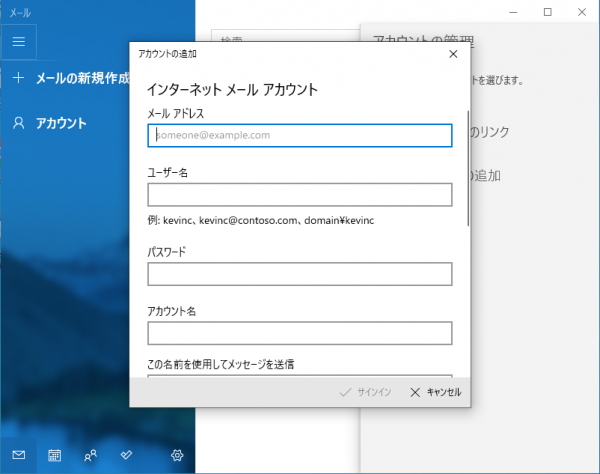
Task: Click the アカウントの管理 heading in right pane
Action: click(423, 39)
